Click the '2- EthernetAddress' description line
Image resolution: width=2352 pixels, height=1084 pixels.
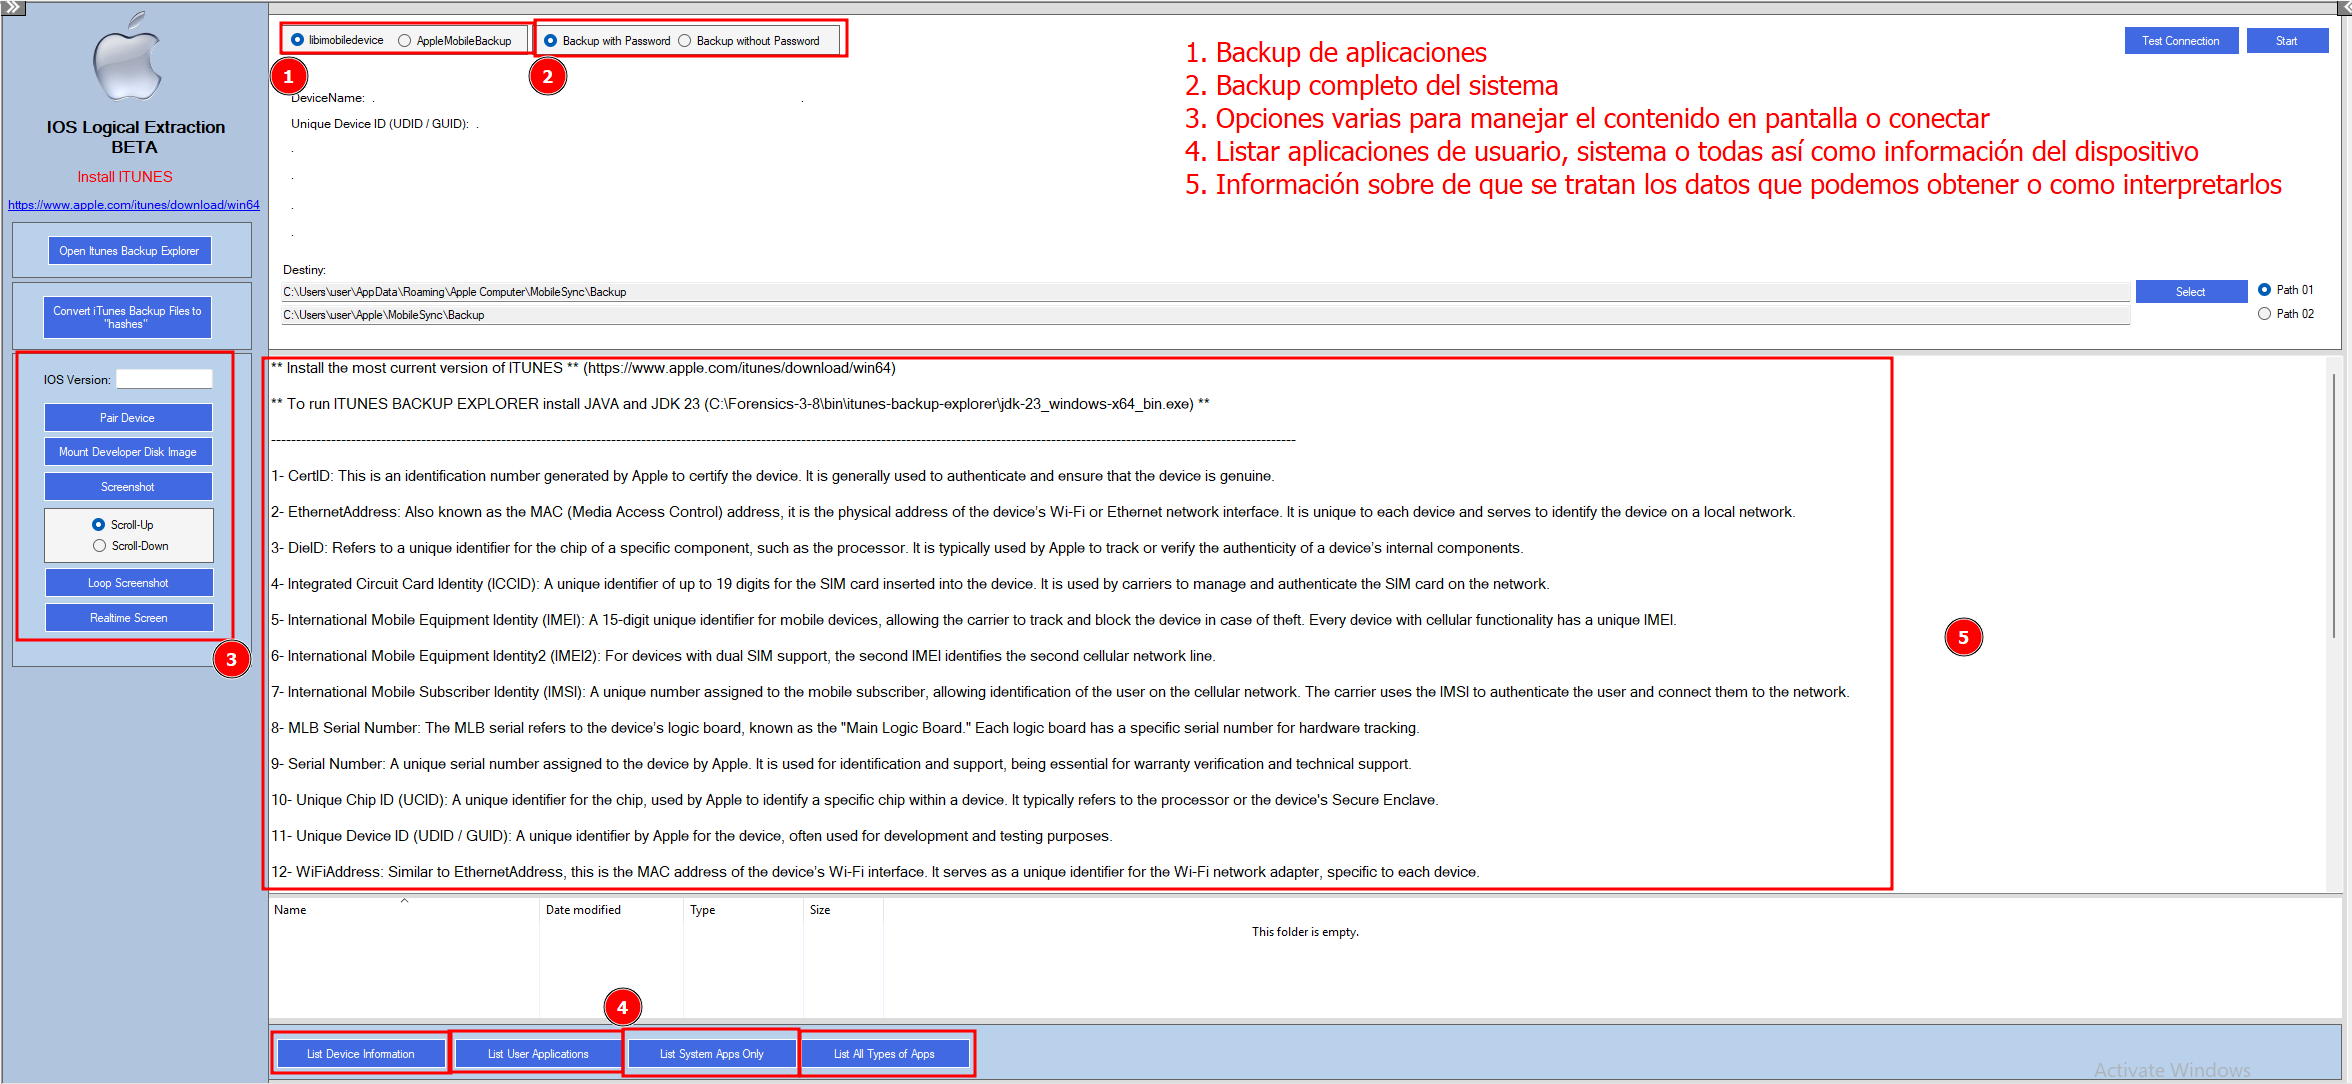point(1033,512)
